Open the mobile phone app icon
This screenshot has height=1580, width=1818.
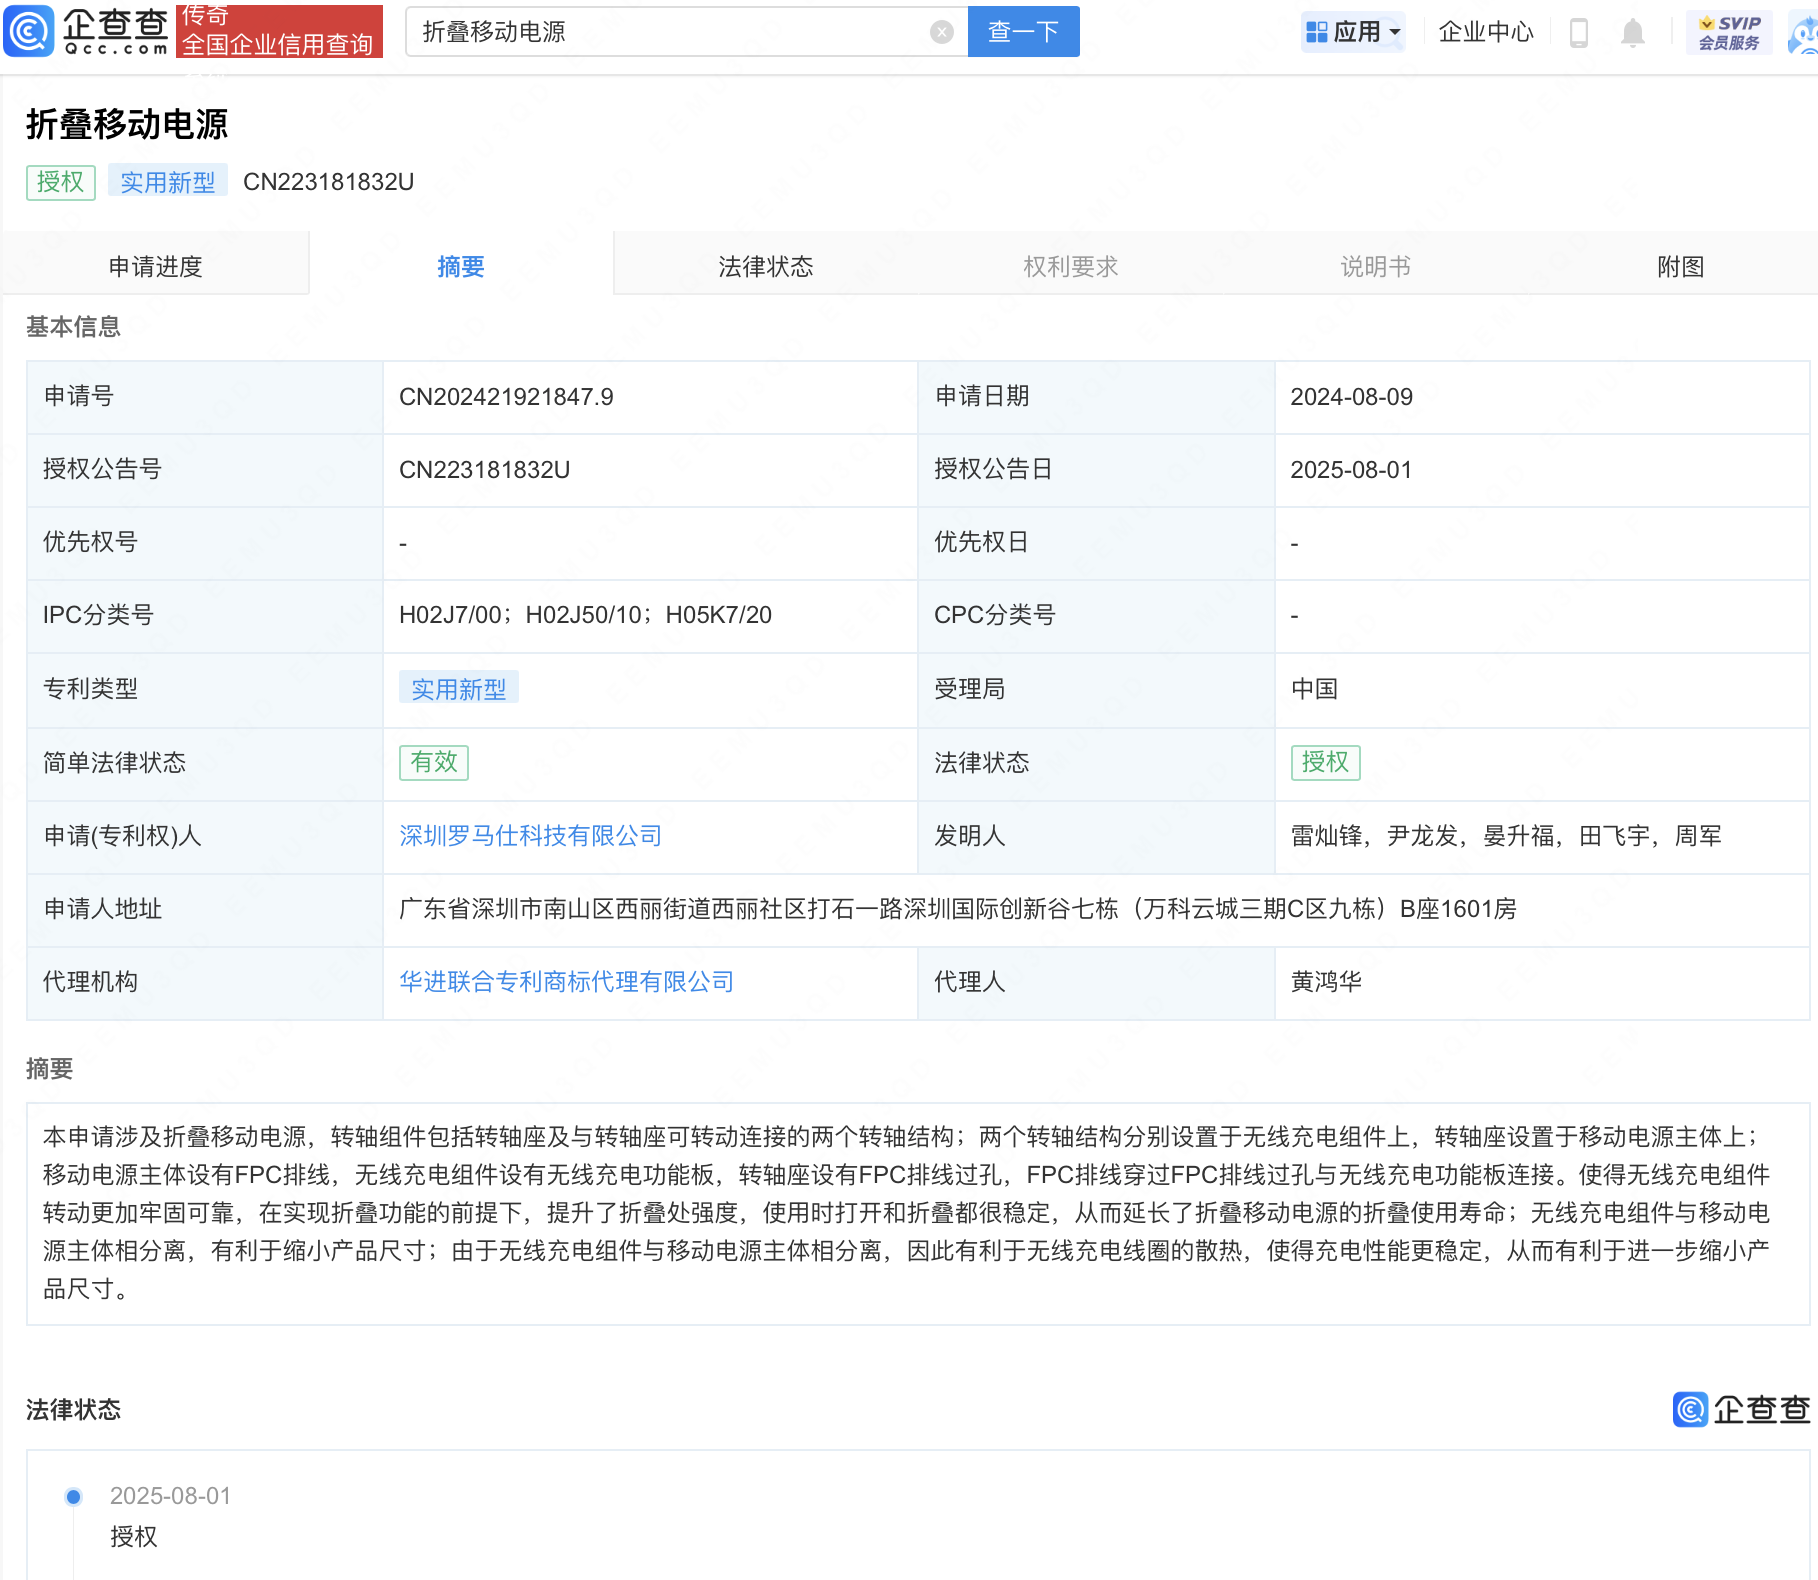(x=1579, y=33)
